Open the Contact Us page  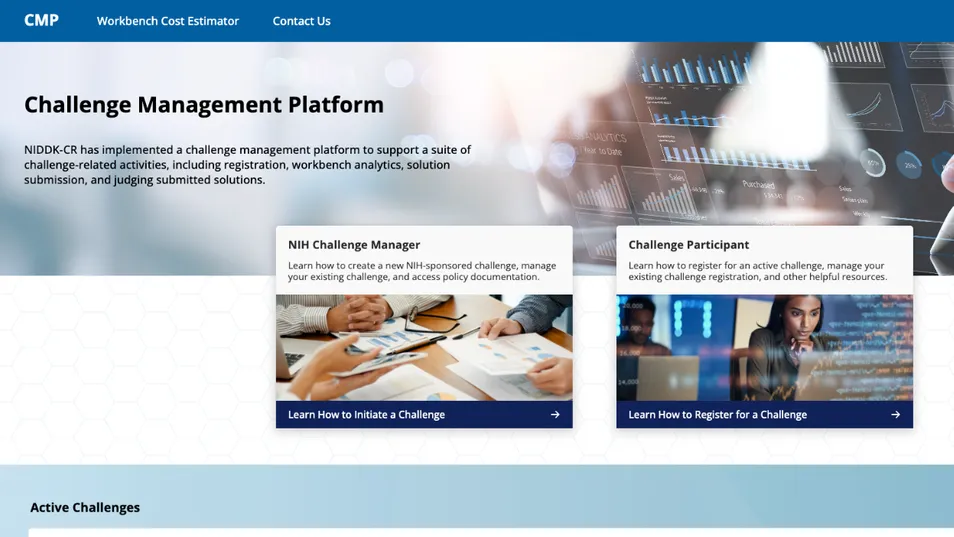point(301,21)
